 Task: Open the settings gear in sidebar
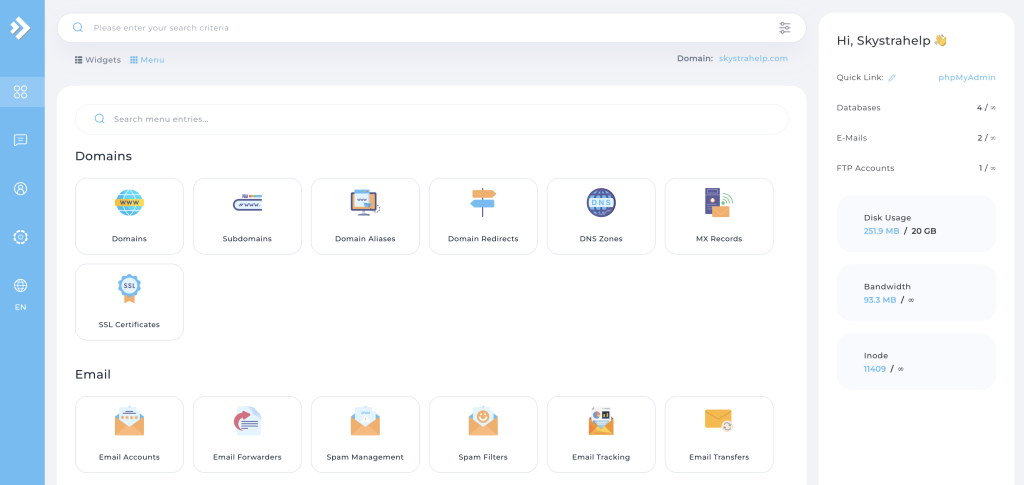[20, 237]
